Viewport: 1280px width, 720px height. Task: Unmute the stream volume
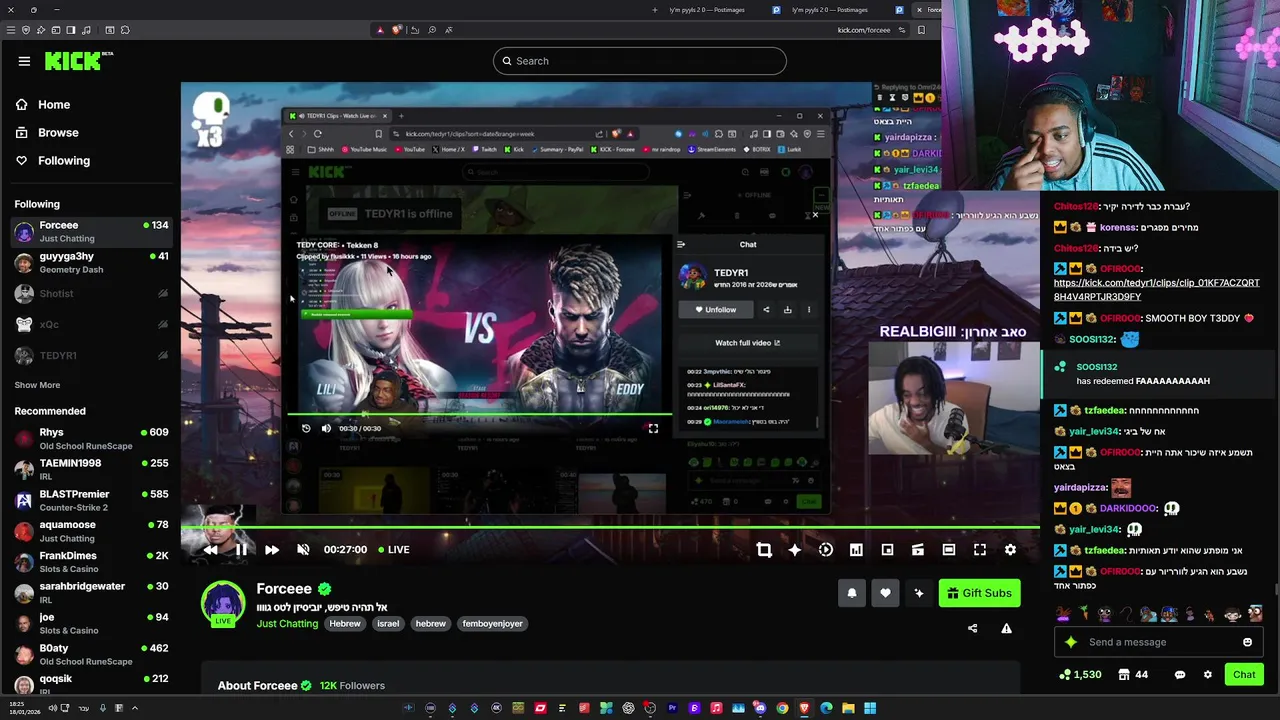point(303,549)
